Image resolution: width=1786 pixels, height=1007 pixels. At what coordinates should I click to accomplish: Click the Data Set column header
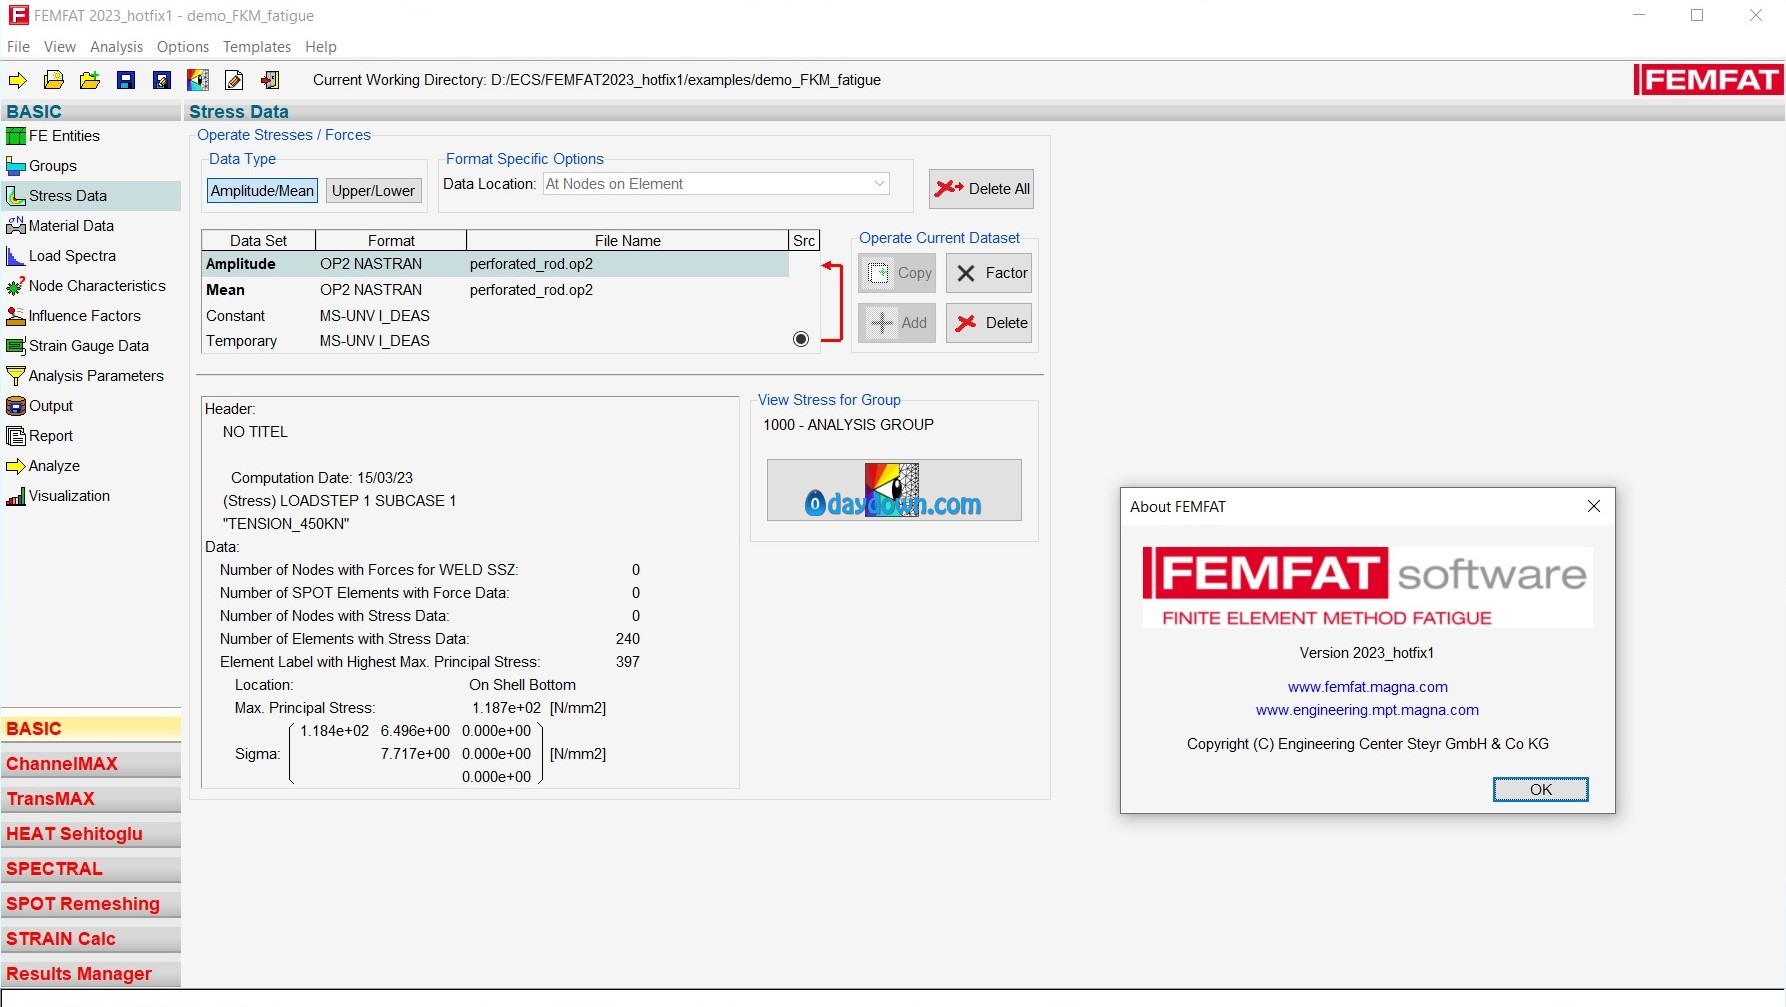tap(259, 241)
